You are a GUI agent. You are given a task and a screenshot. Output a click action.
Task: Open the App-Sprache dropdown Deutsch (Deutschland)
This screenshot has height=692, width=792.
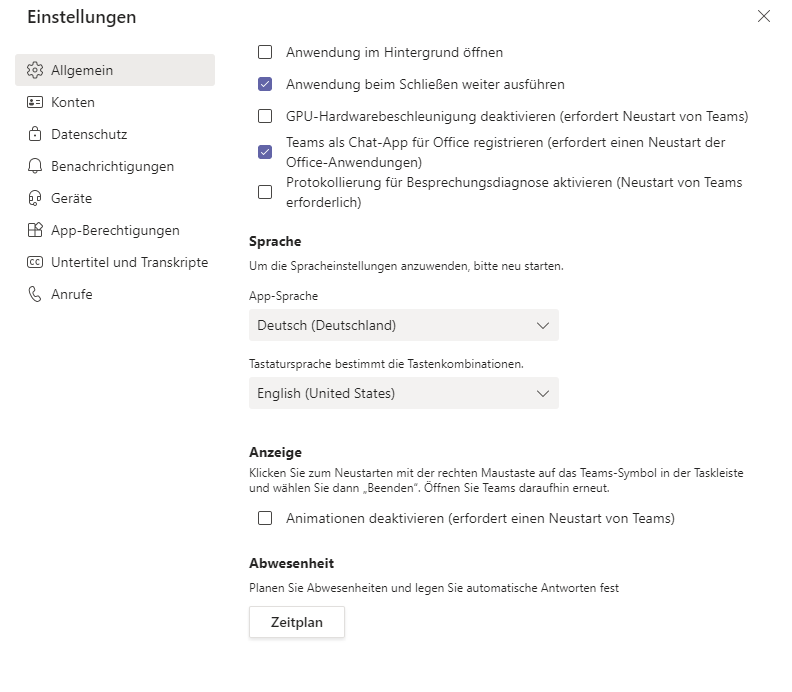click(x=404, y=325)
